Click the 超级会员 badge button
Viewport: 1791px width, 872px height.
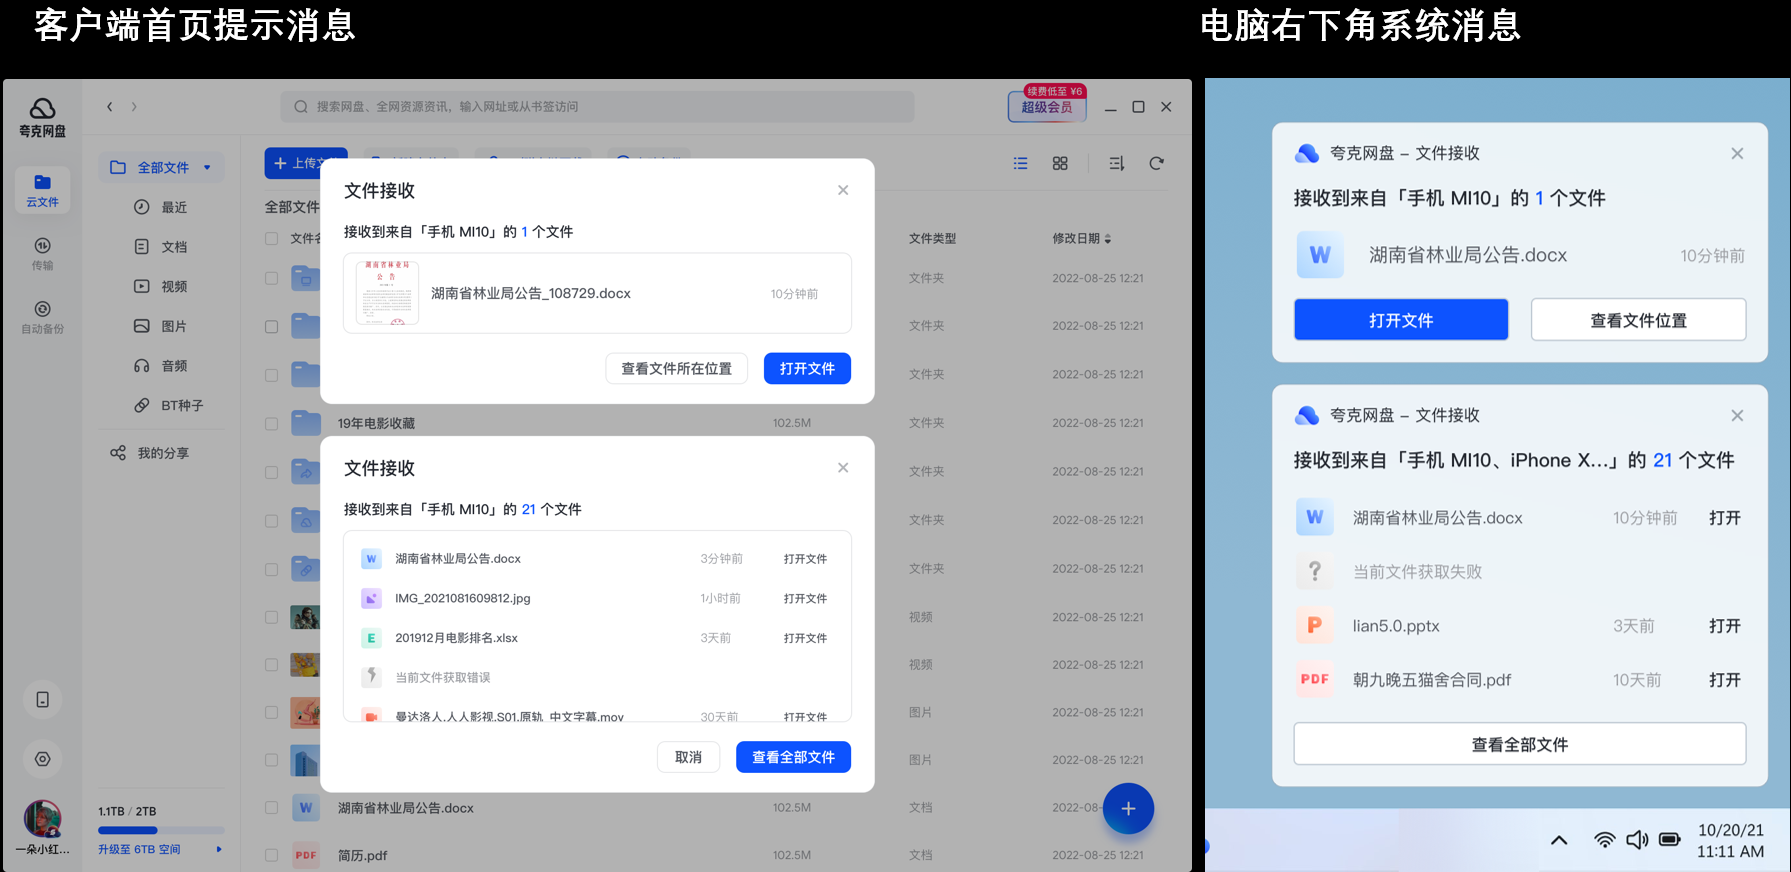[1046, 107]
